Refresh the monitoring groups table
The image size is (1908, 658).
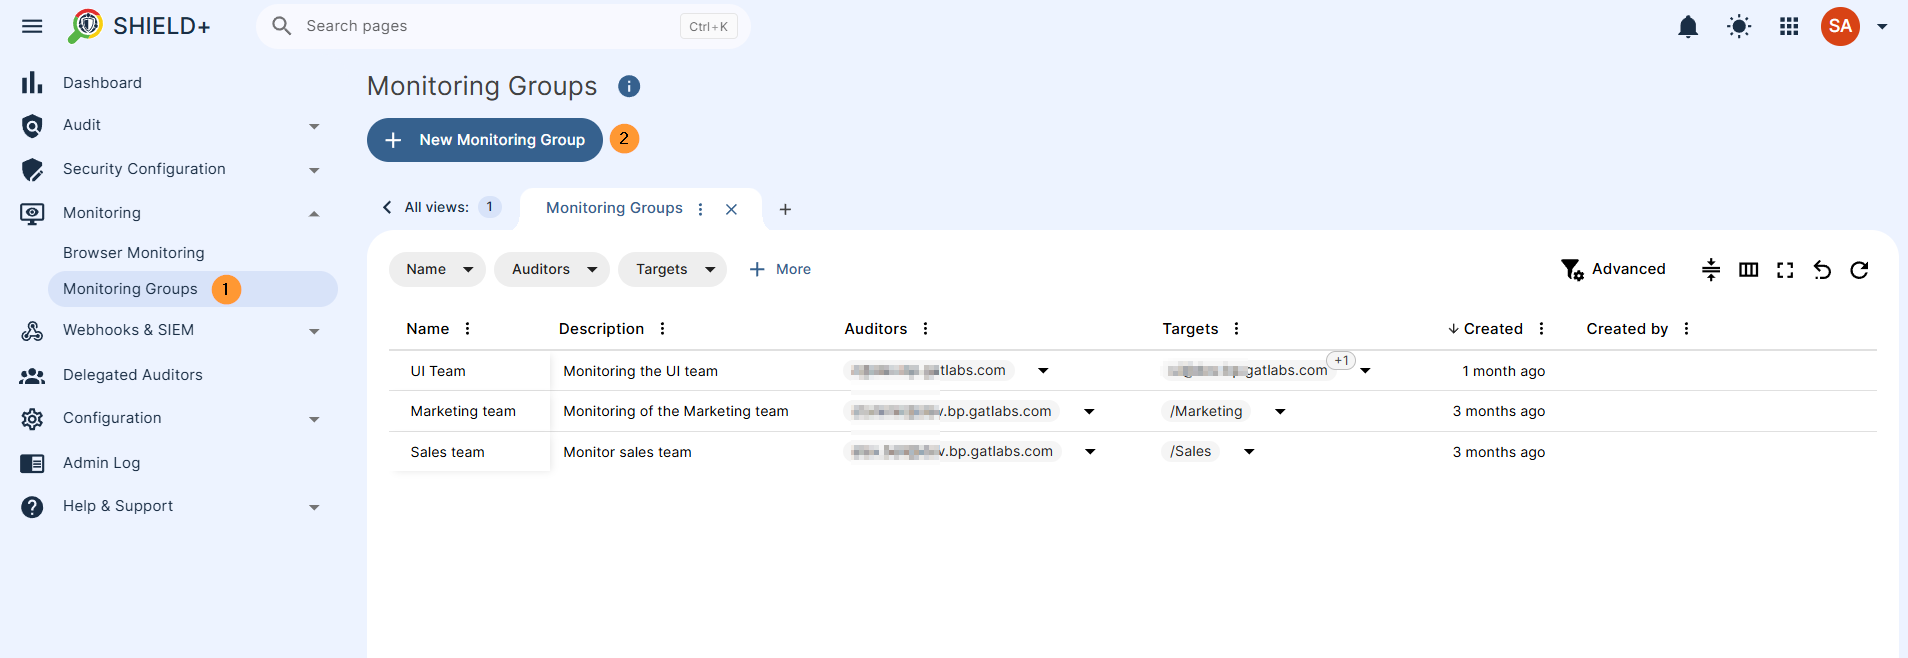(x=1859, y=269)
